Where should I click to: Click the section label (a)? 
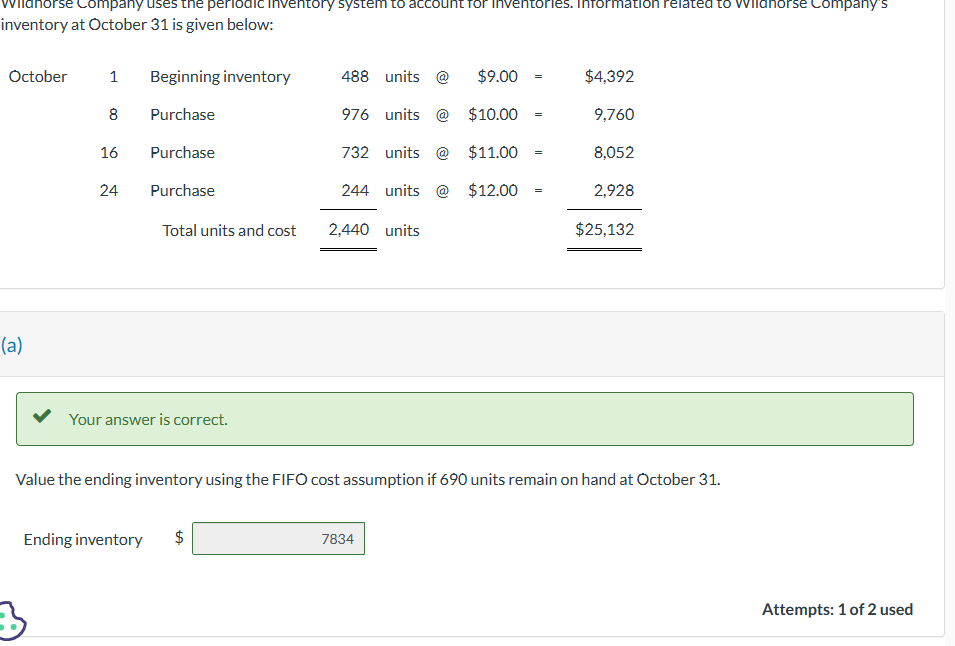tap(10, 344)
